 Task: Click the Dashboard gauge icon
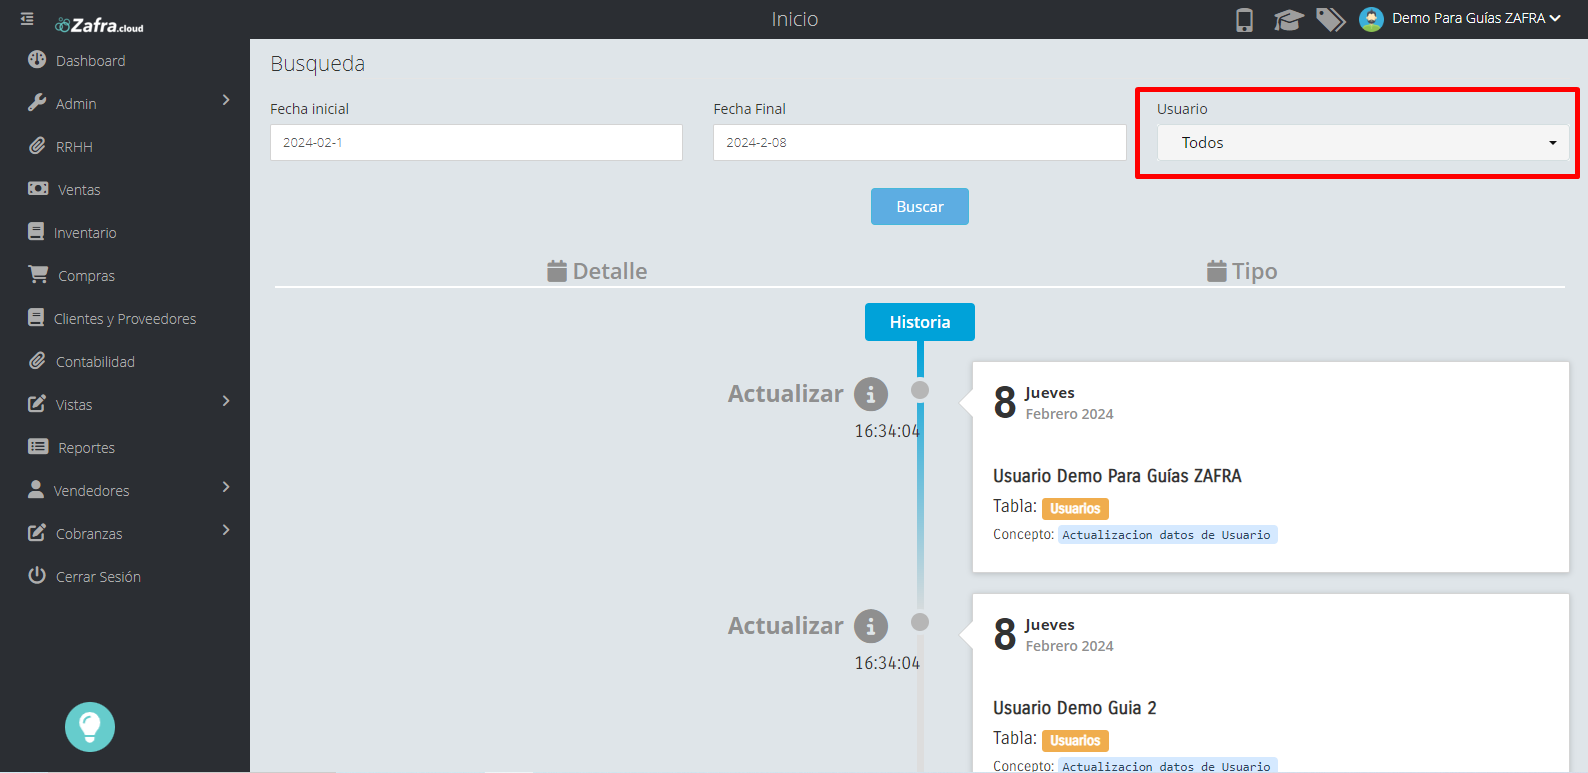(x=37, y=59)
